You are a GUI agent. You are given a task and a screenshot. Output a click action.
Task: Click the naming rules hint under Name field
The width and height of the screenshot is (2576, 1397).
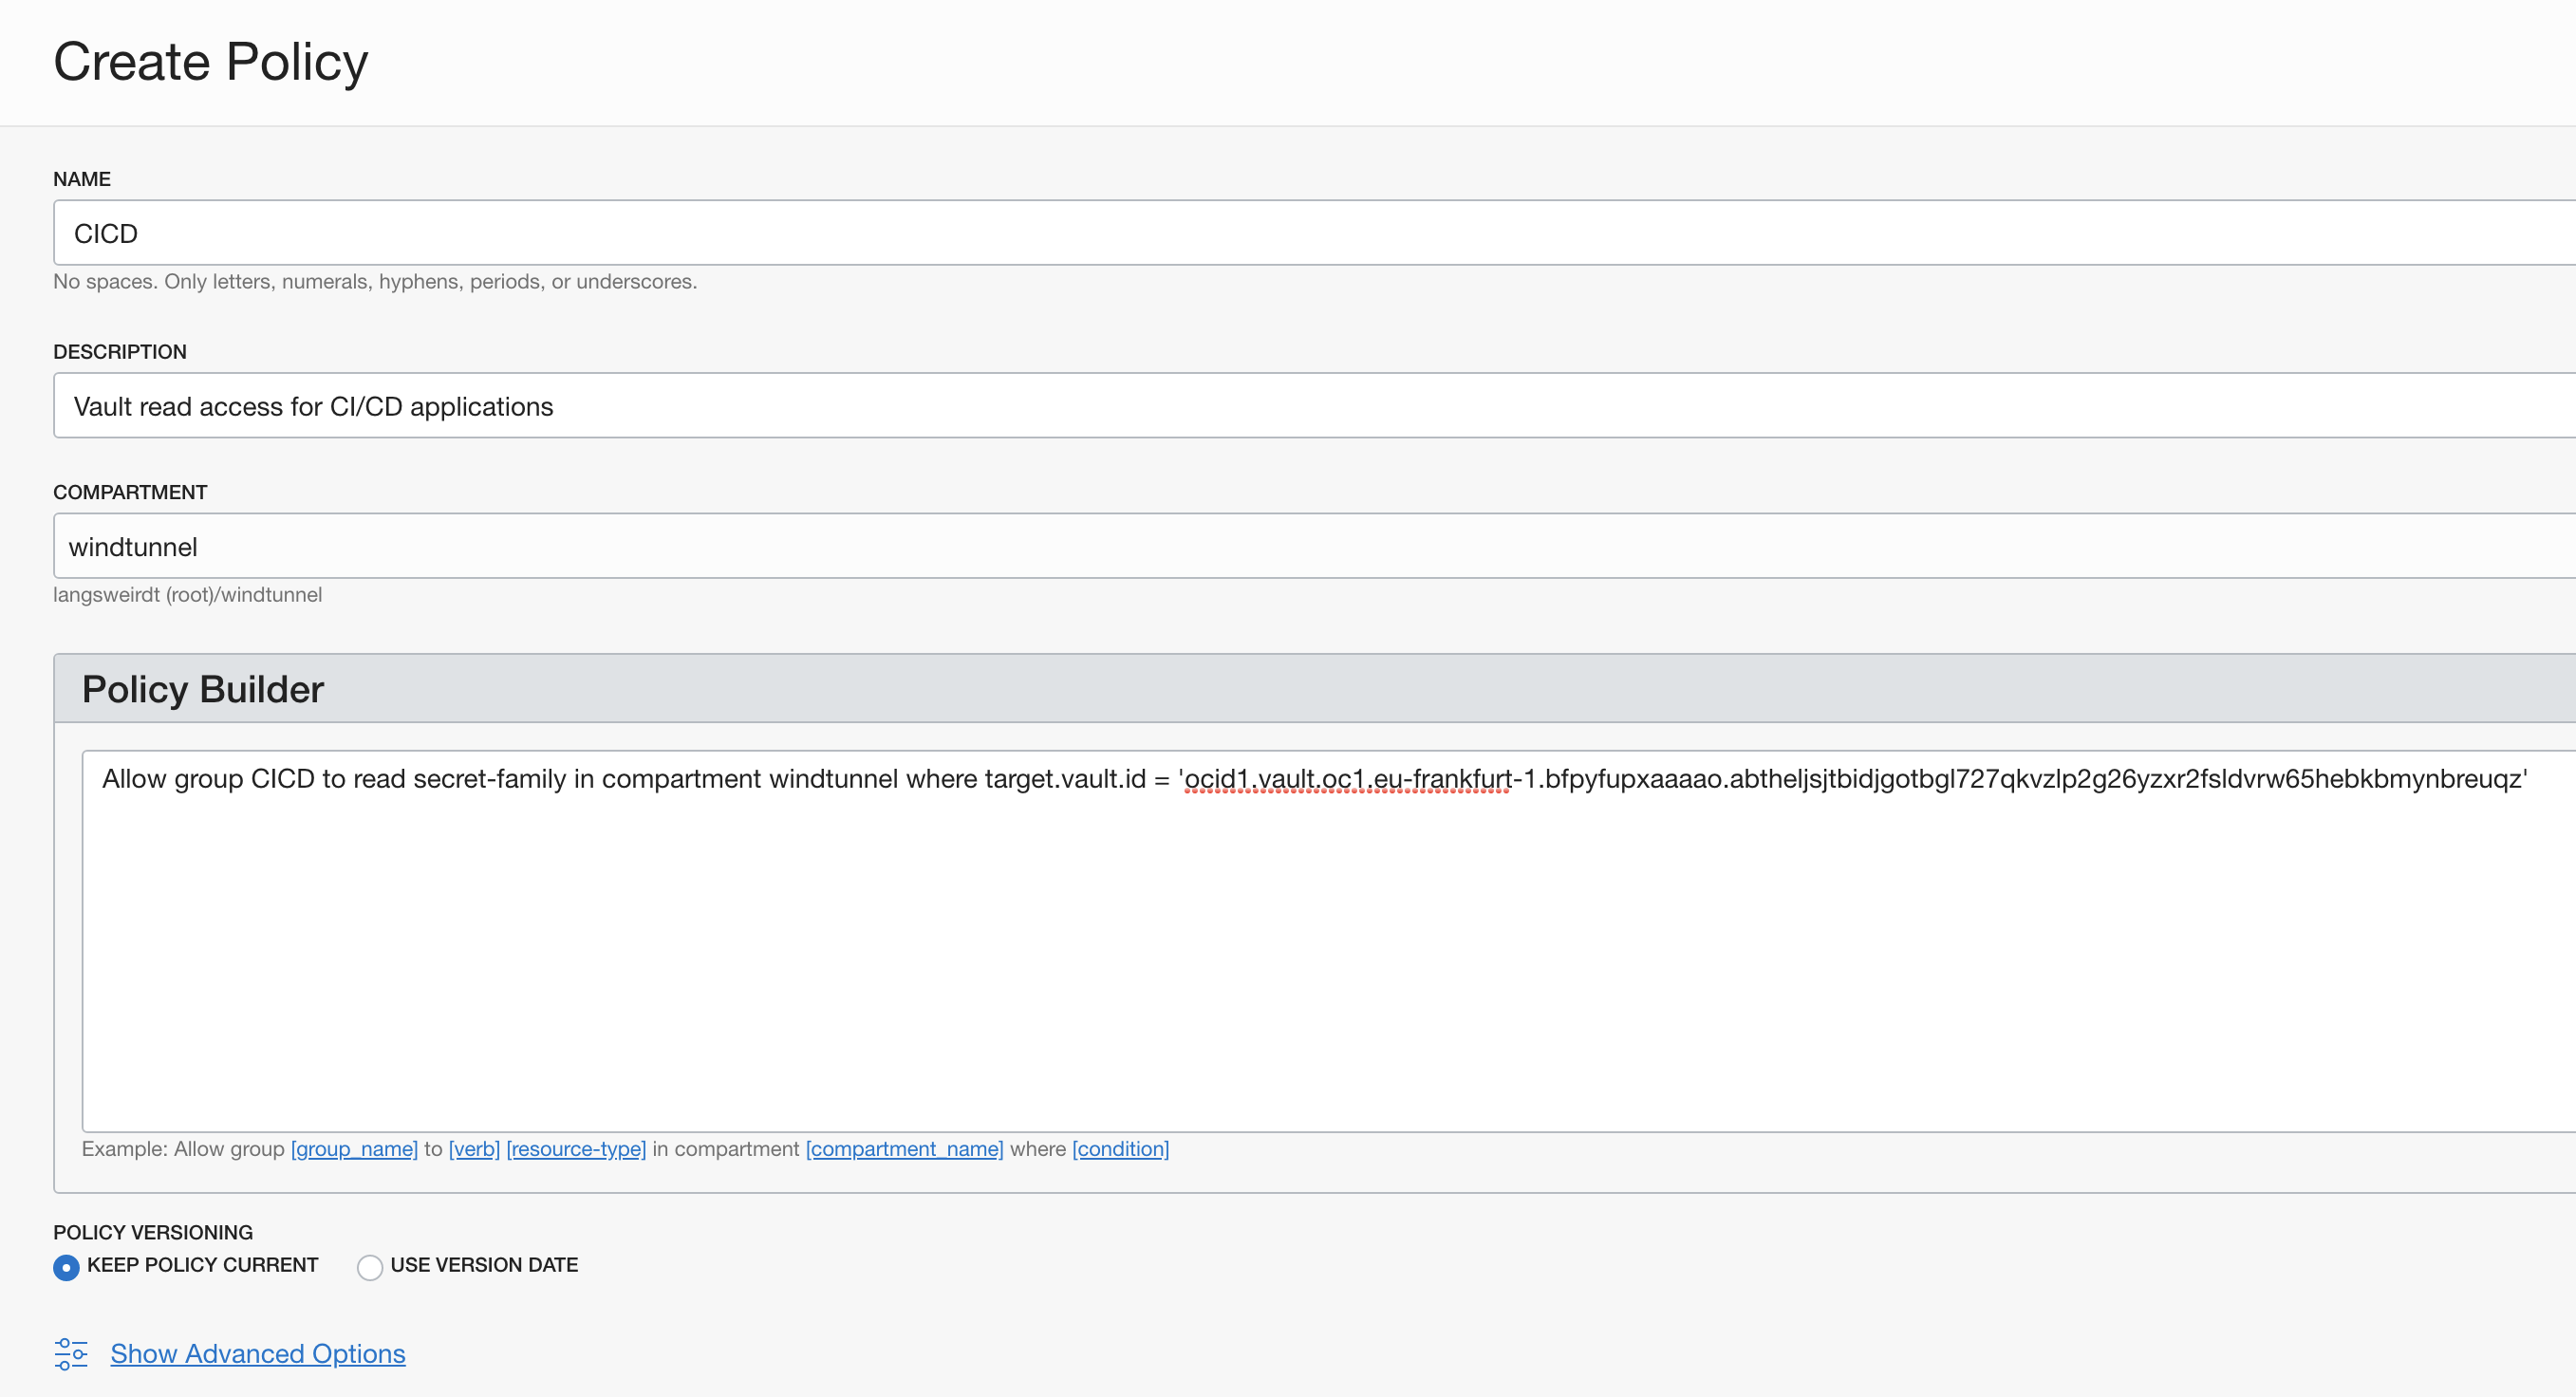click(x=375, y=282)
